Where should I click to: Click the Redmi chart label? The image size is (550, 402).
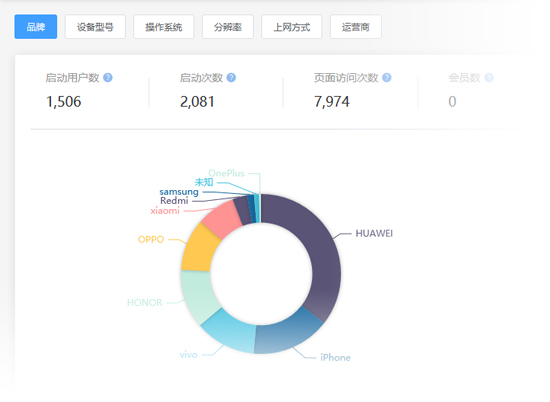click(174, 201)
